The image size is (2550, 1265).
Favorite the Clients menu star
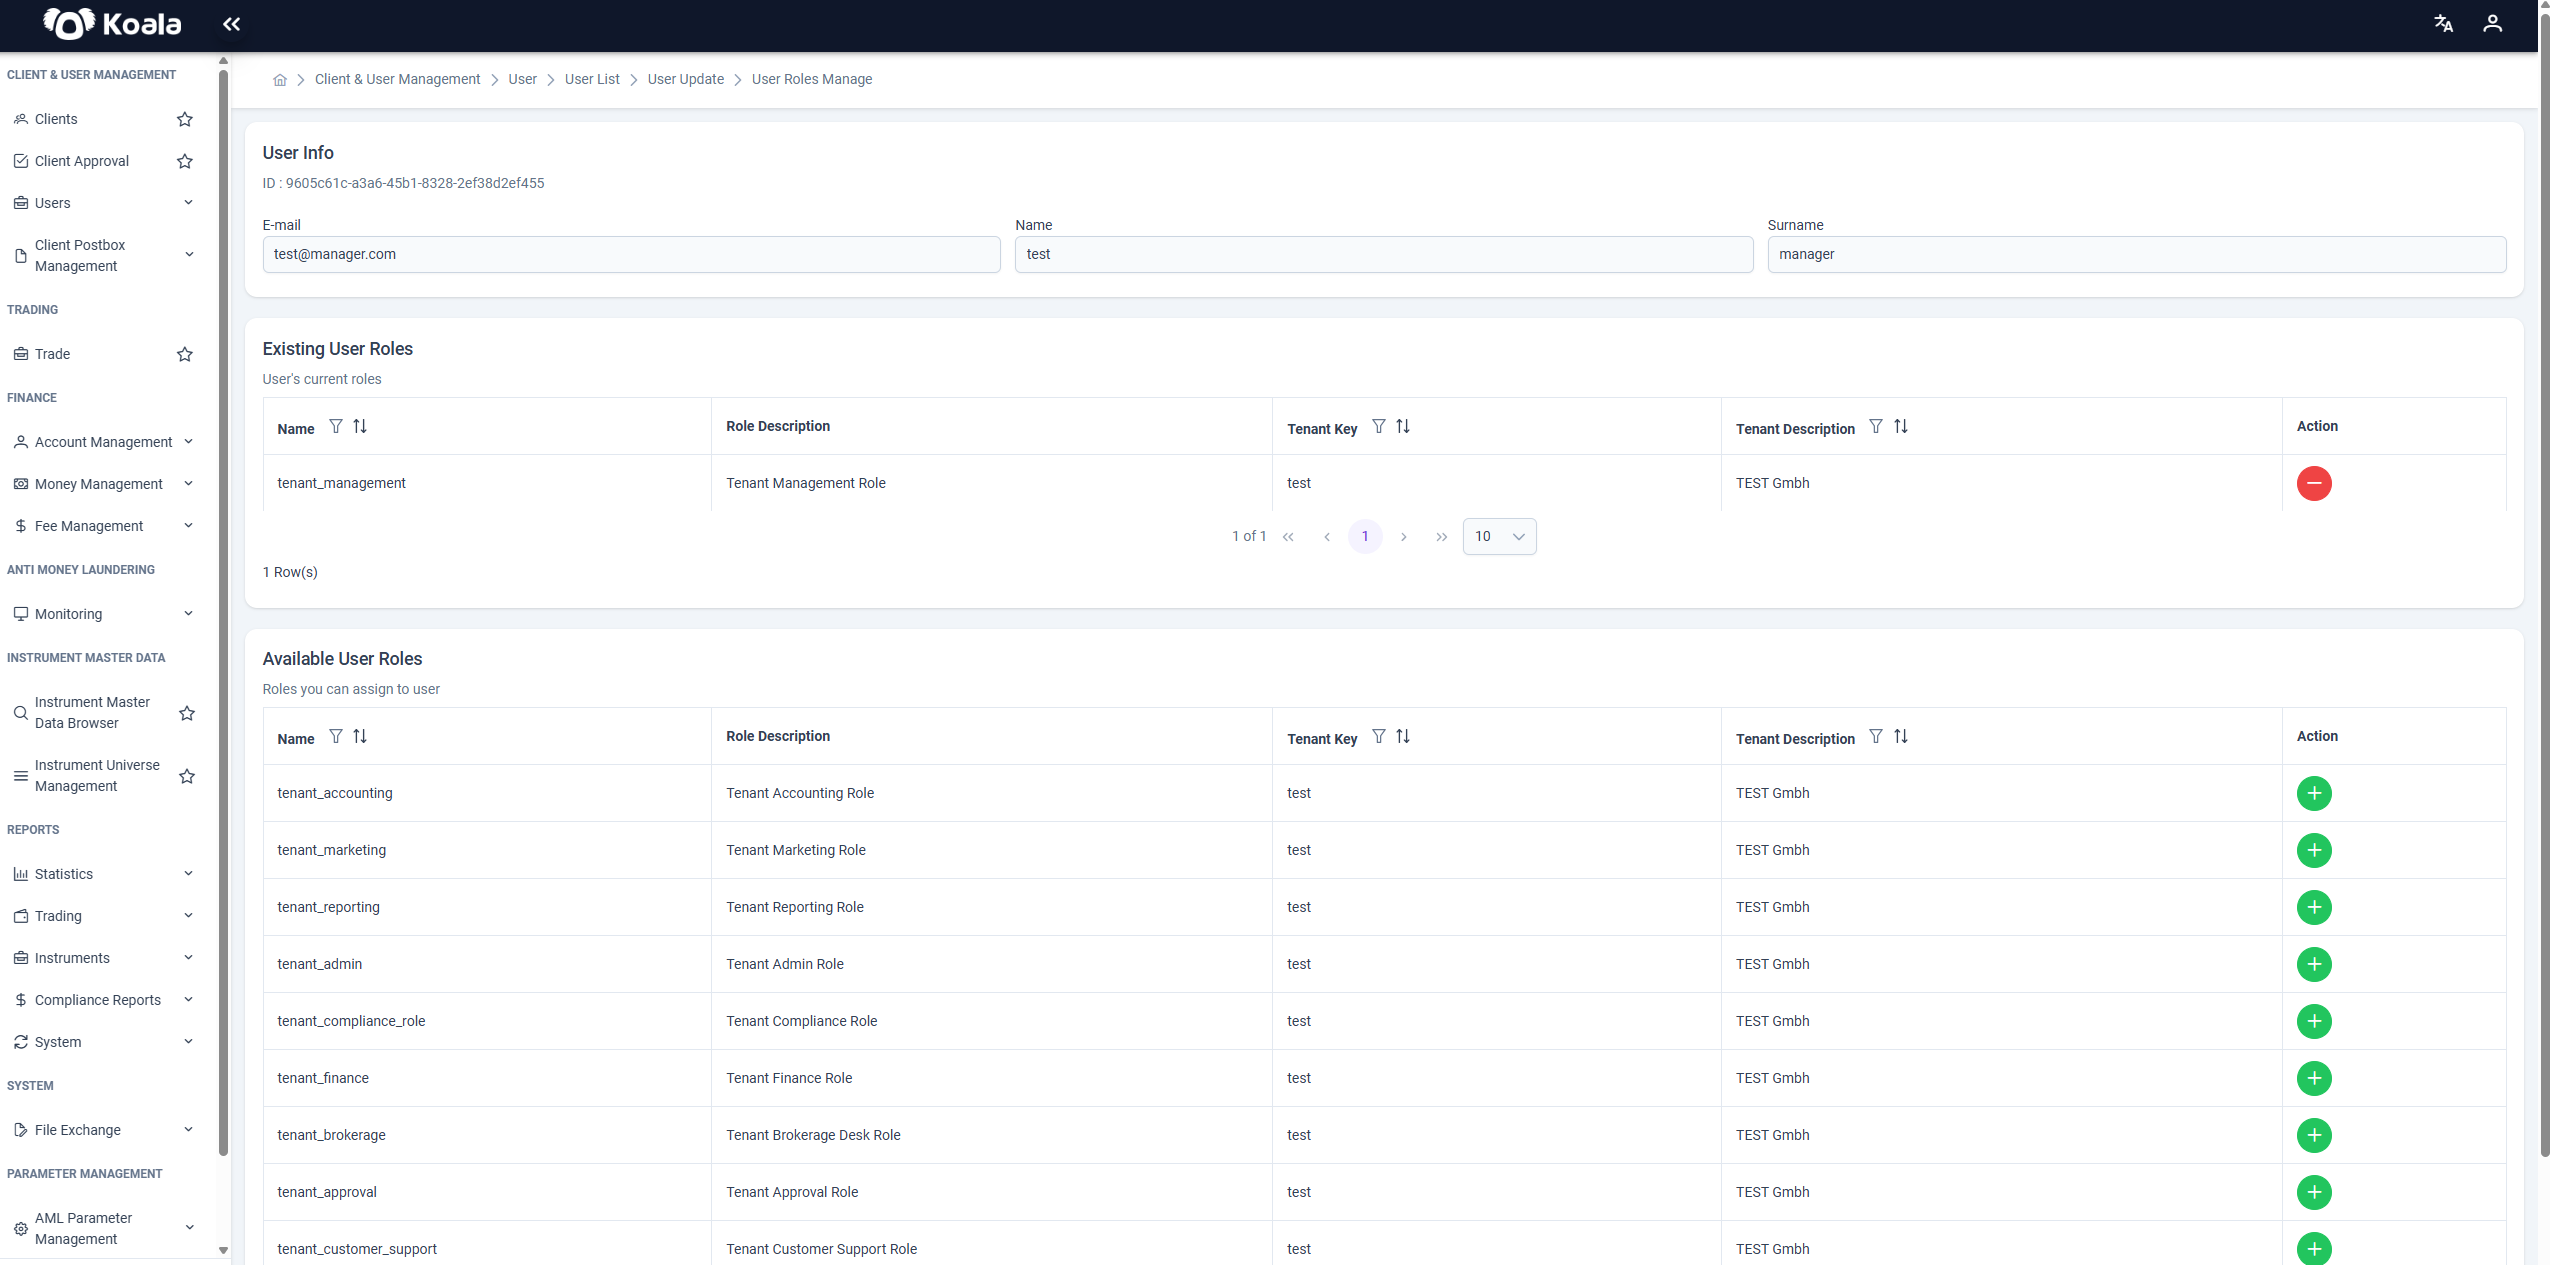coord(185,119)
